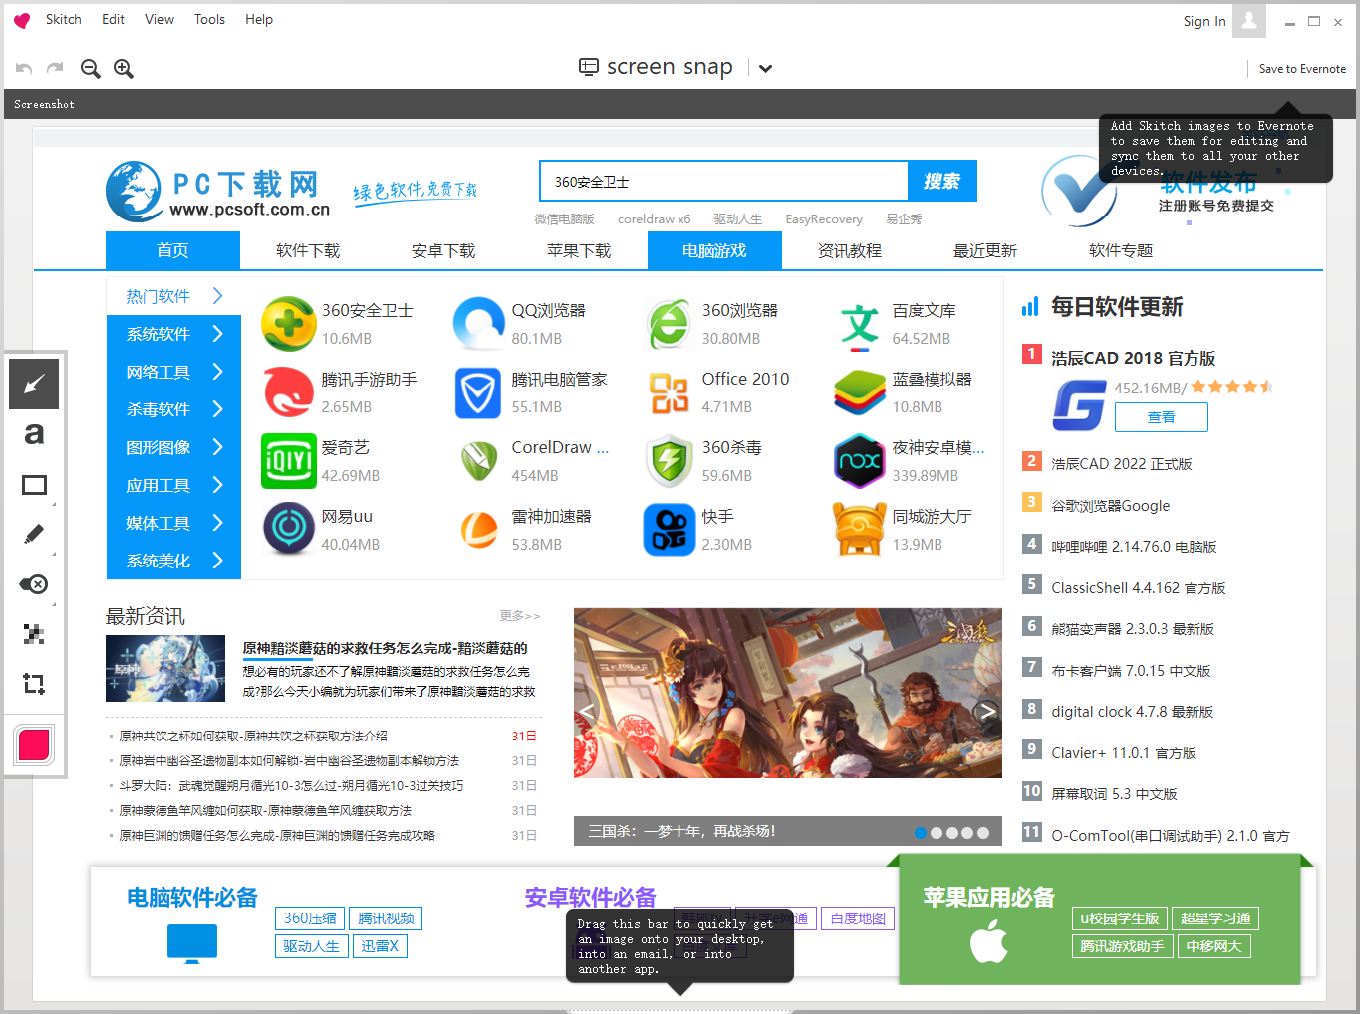The height and width of the screenshot is (1014, 1360).
Task: Open the Skitch menu
Action: (64, 19)
